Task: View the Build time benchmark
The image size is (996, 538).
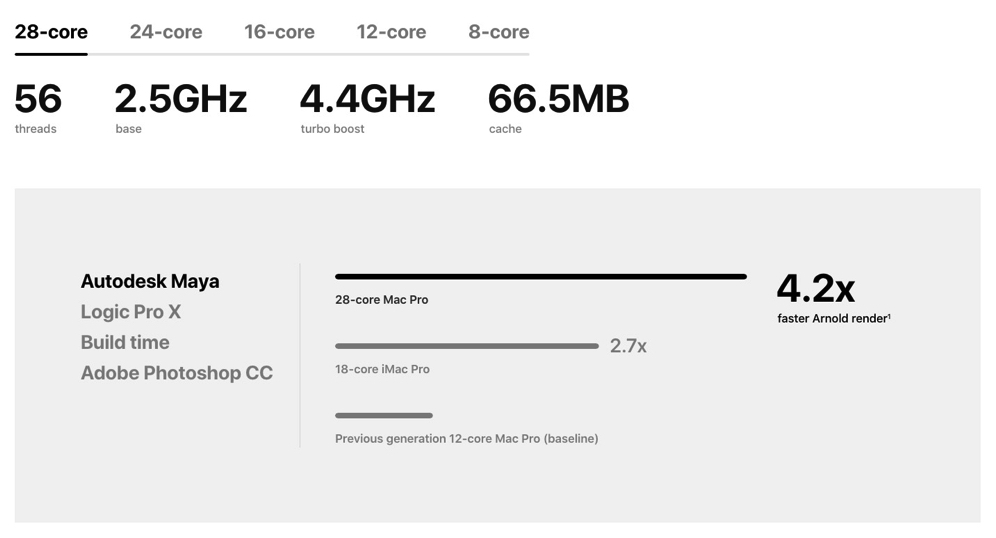Action: 125,342
